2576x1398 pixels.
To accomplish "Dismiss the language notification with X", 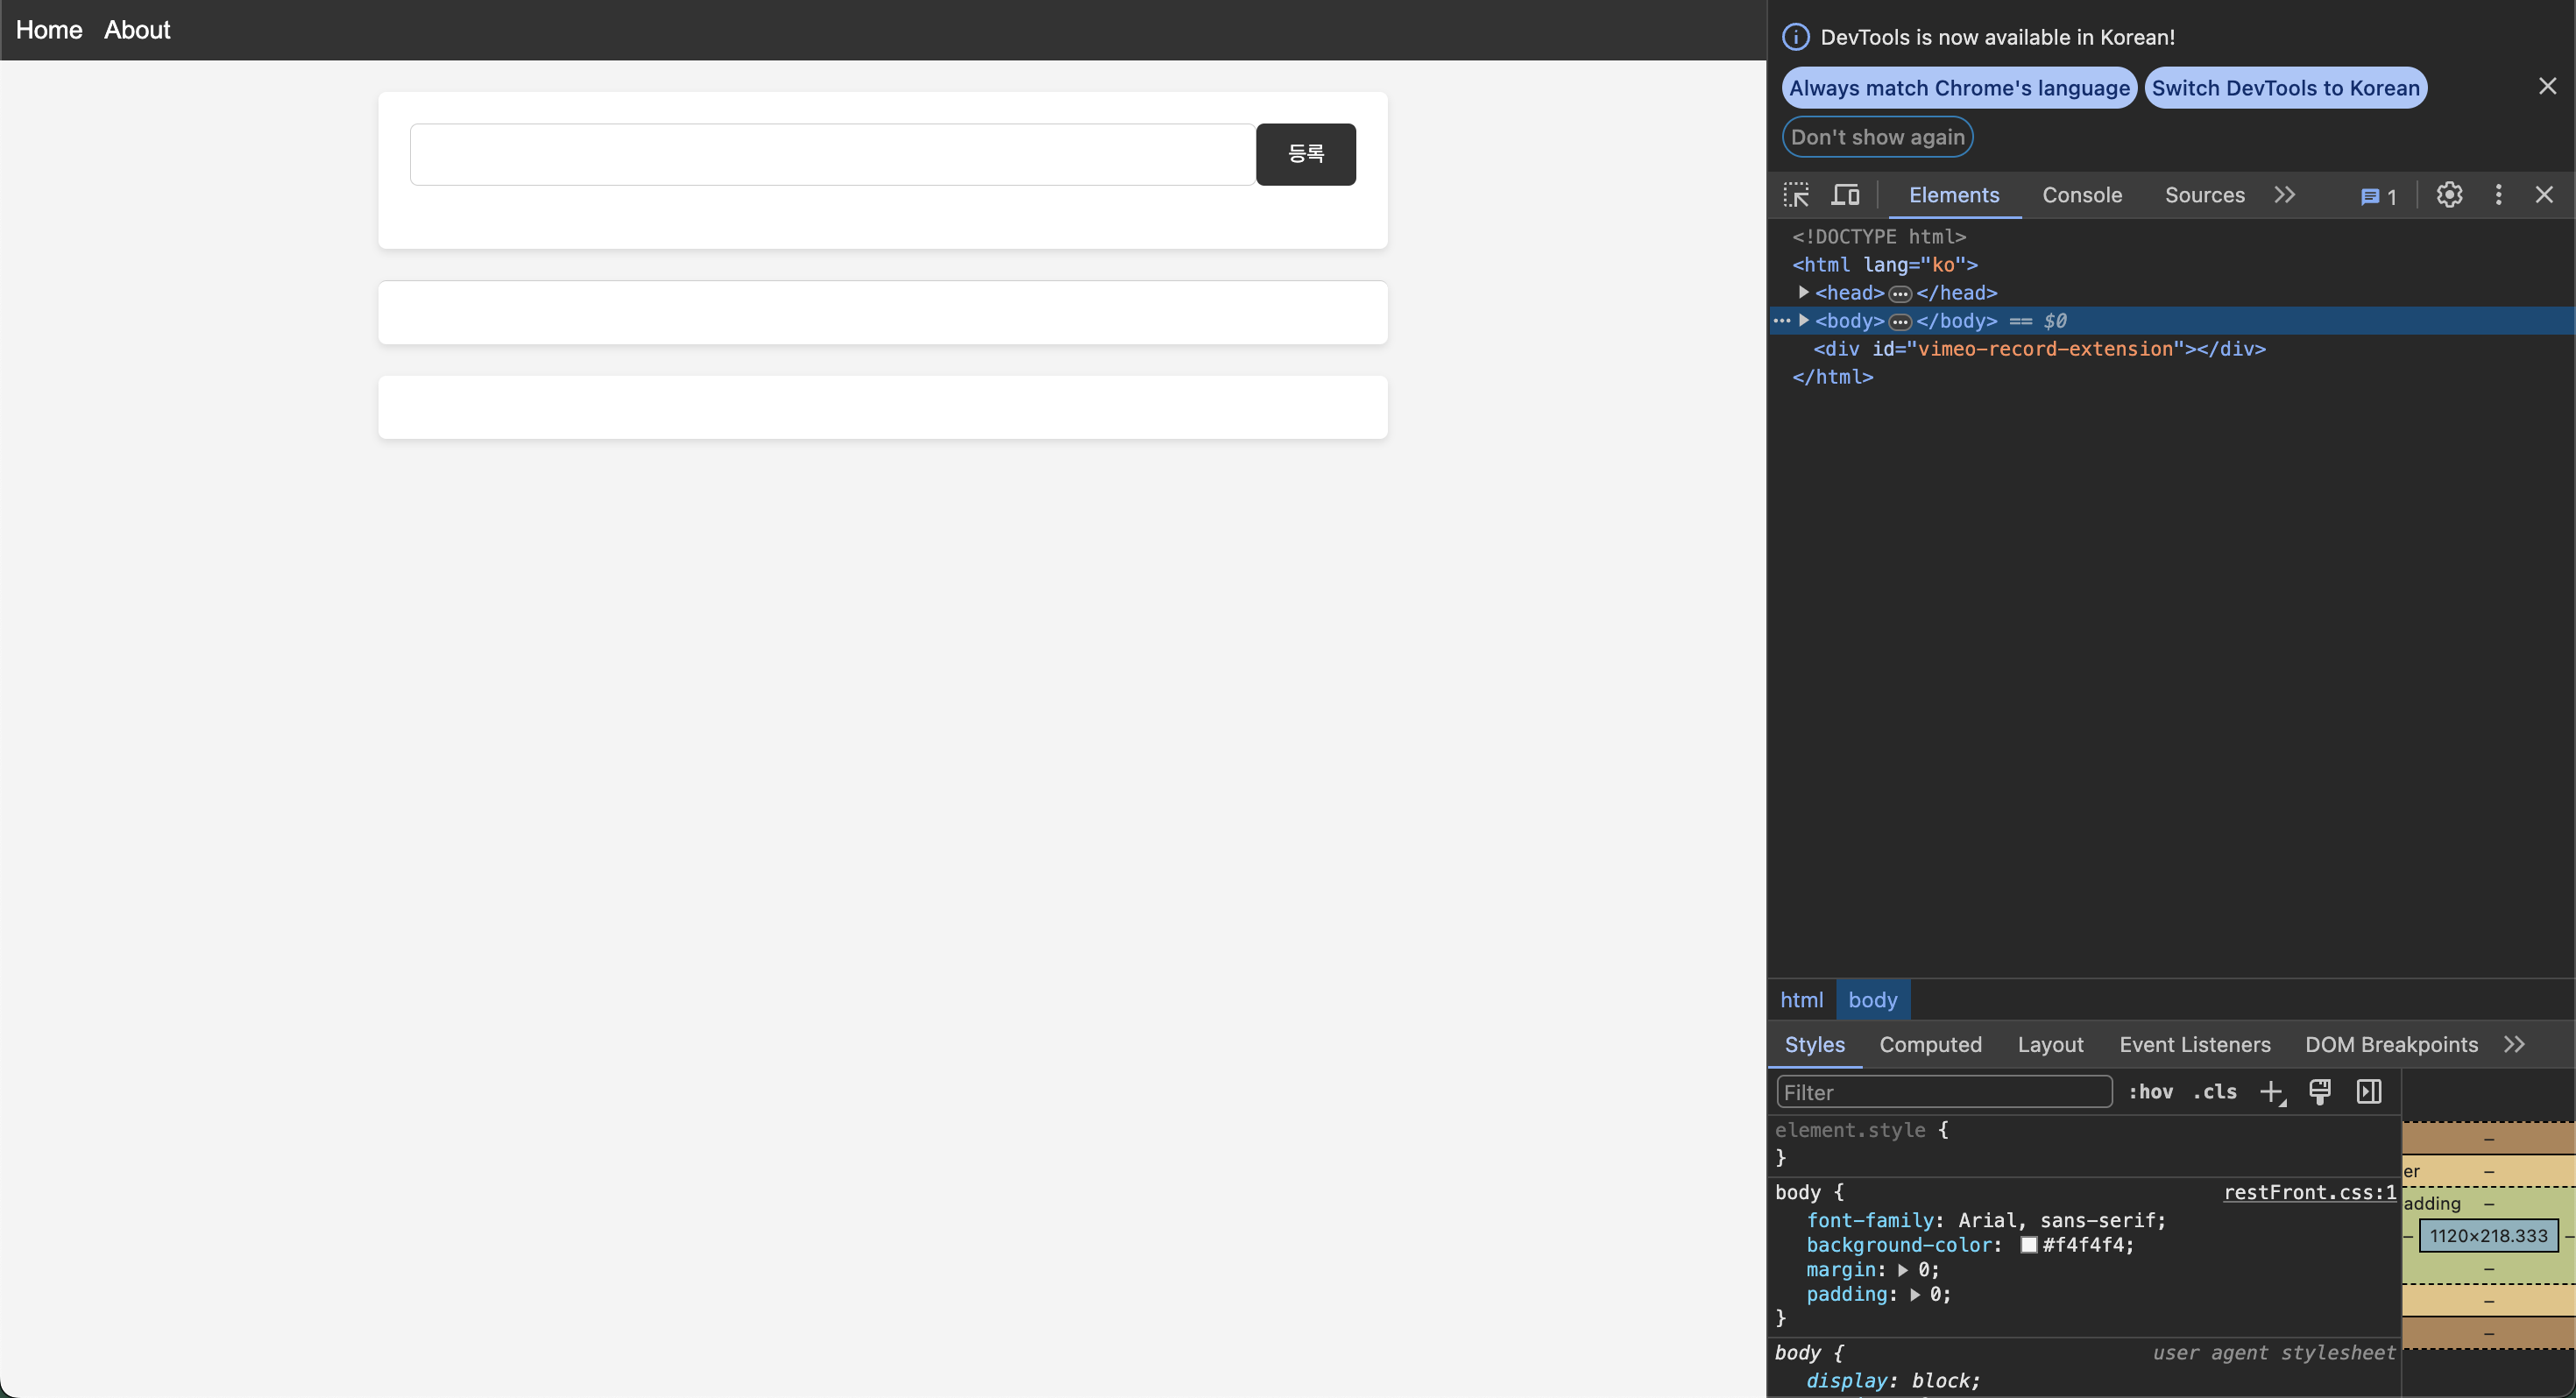I will [x=2547, y=87].
